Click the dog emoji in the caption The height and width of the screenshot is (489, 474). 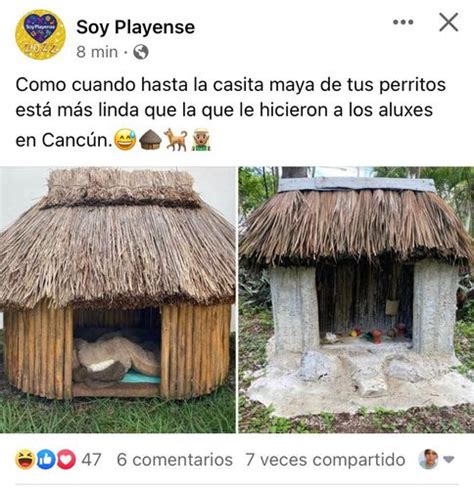[176, 140]
